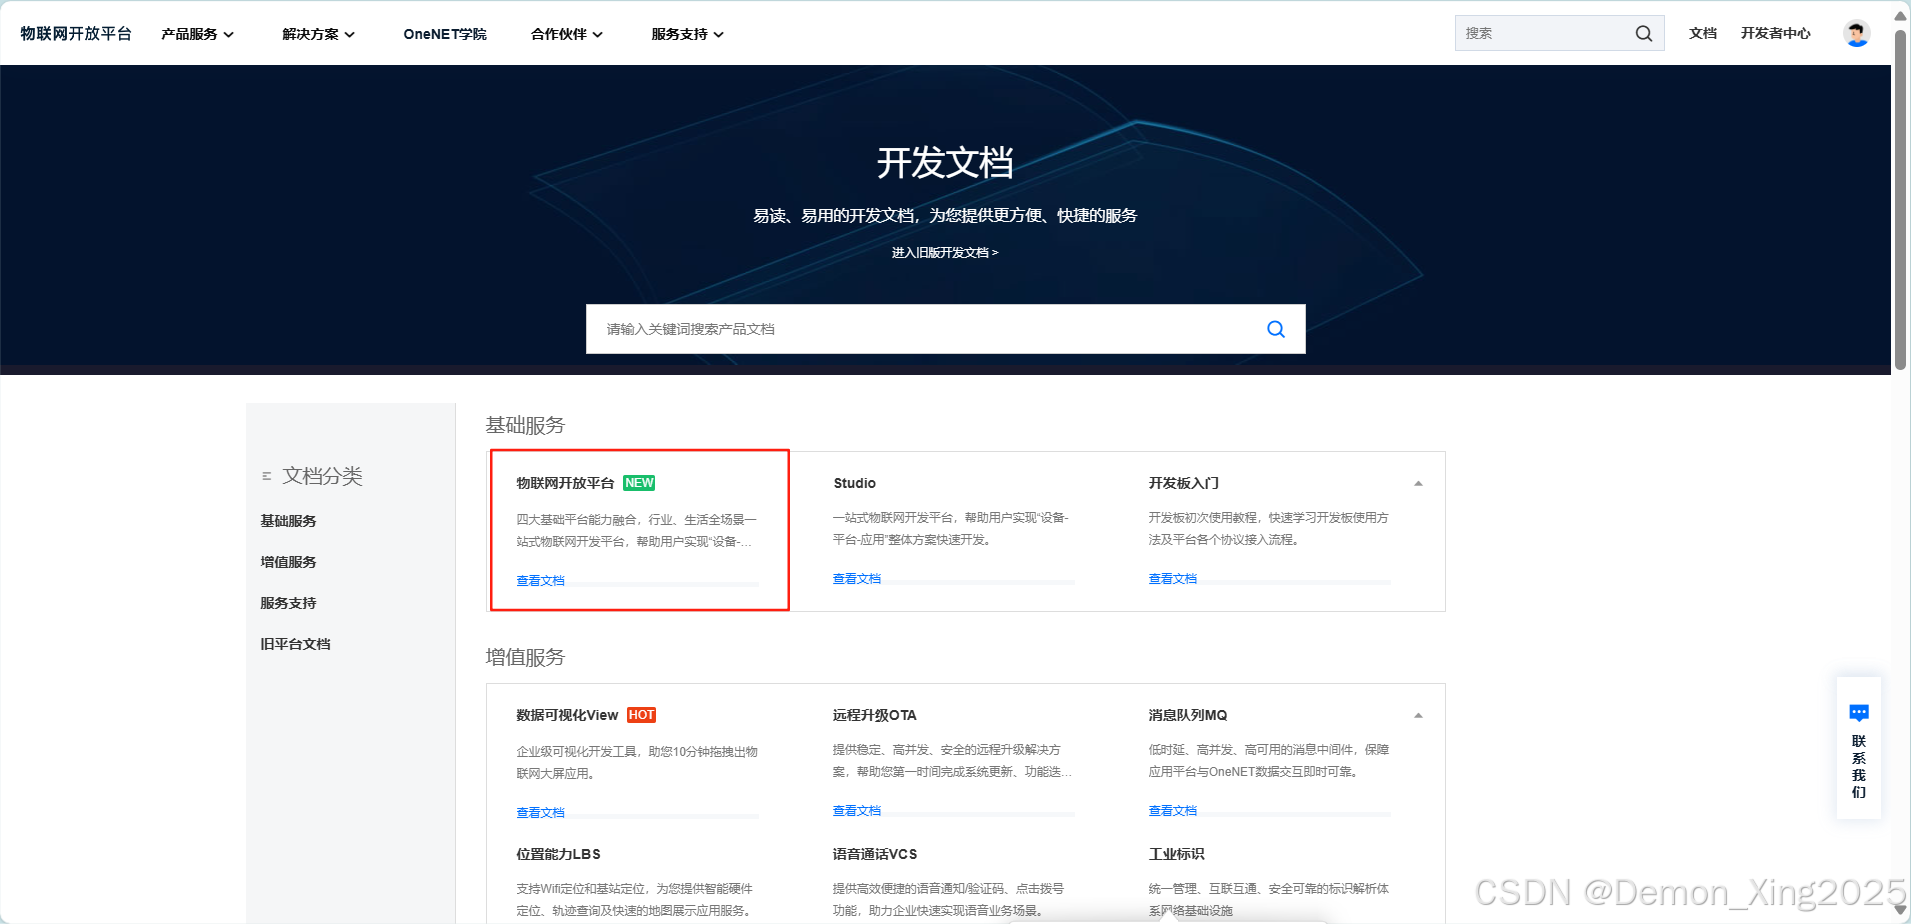The width and height of the screenshot is (1911, 924).
Task: Open 查看文档 under 远程升级OTA card
Action: (857, 811)
